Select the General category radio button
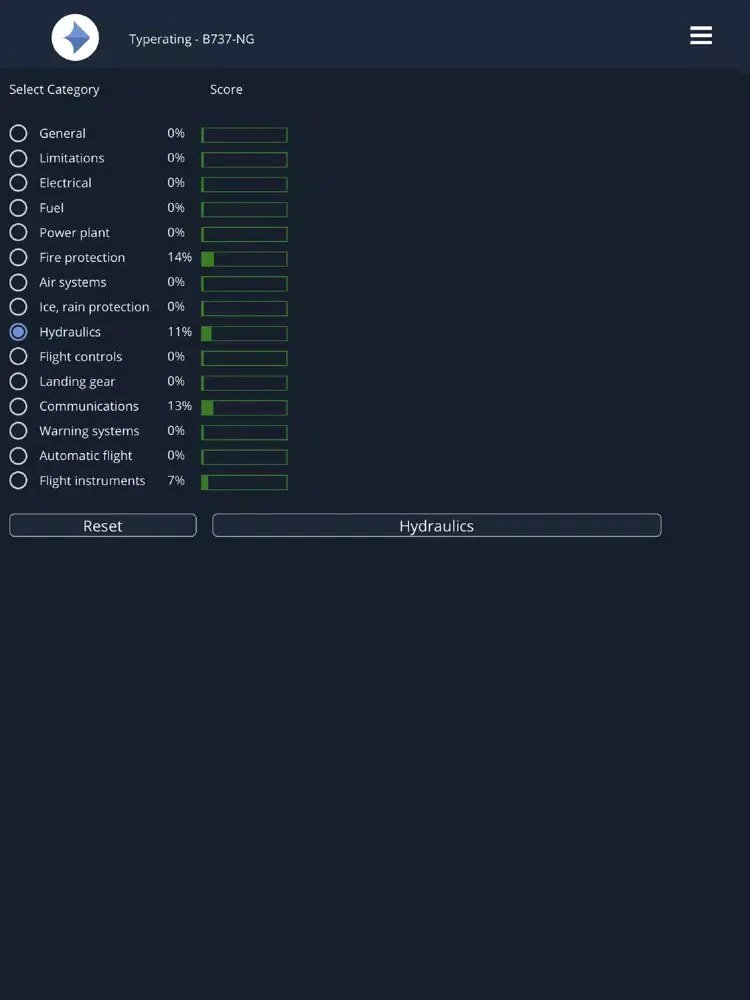Screen dimensions: 750x1000 click(18, 133)
